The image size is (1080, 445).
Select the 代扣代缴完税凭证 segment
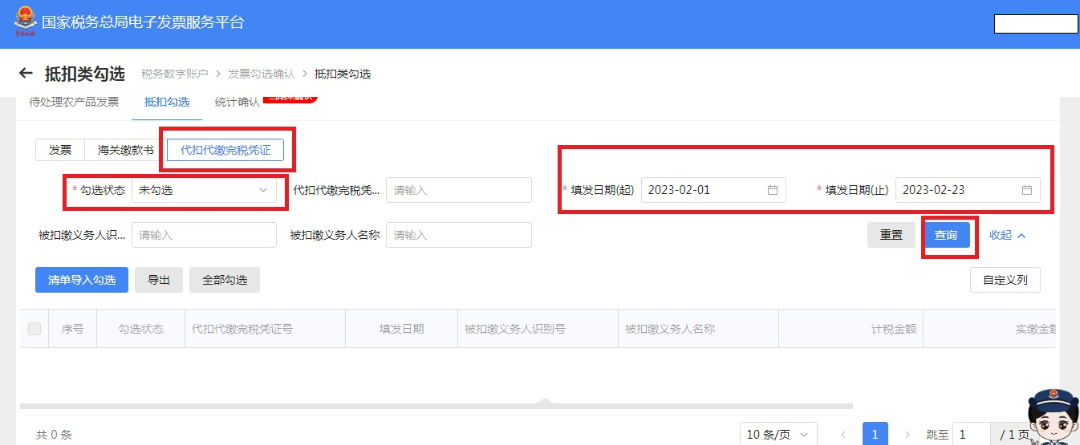point(225,150)
